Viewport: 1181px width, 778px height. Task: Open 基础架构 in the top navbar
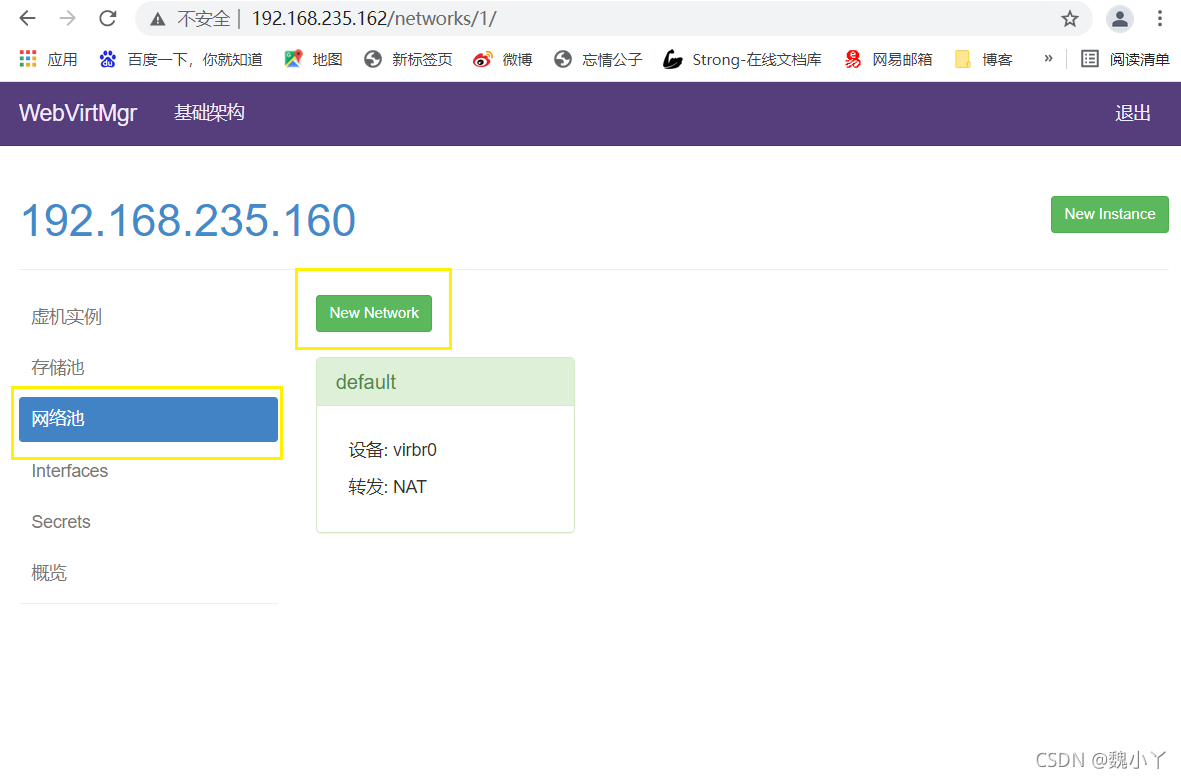pyautogui.click(x=209, y=113)
